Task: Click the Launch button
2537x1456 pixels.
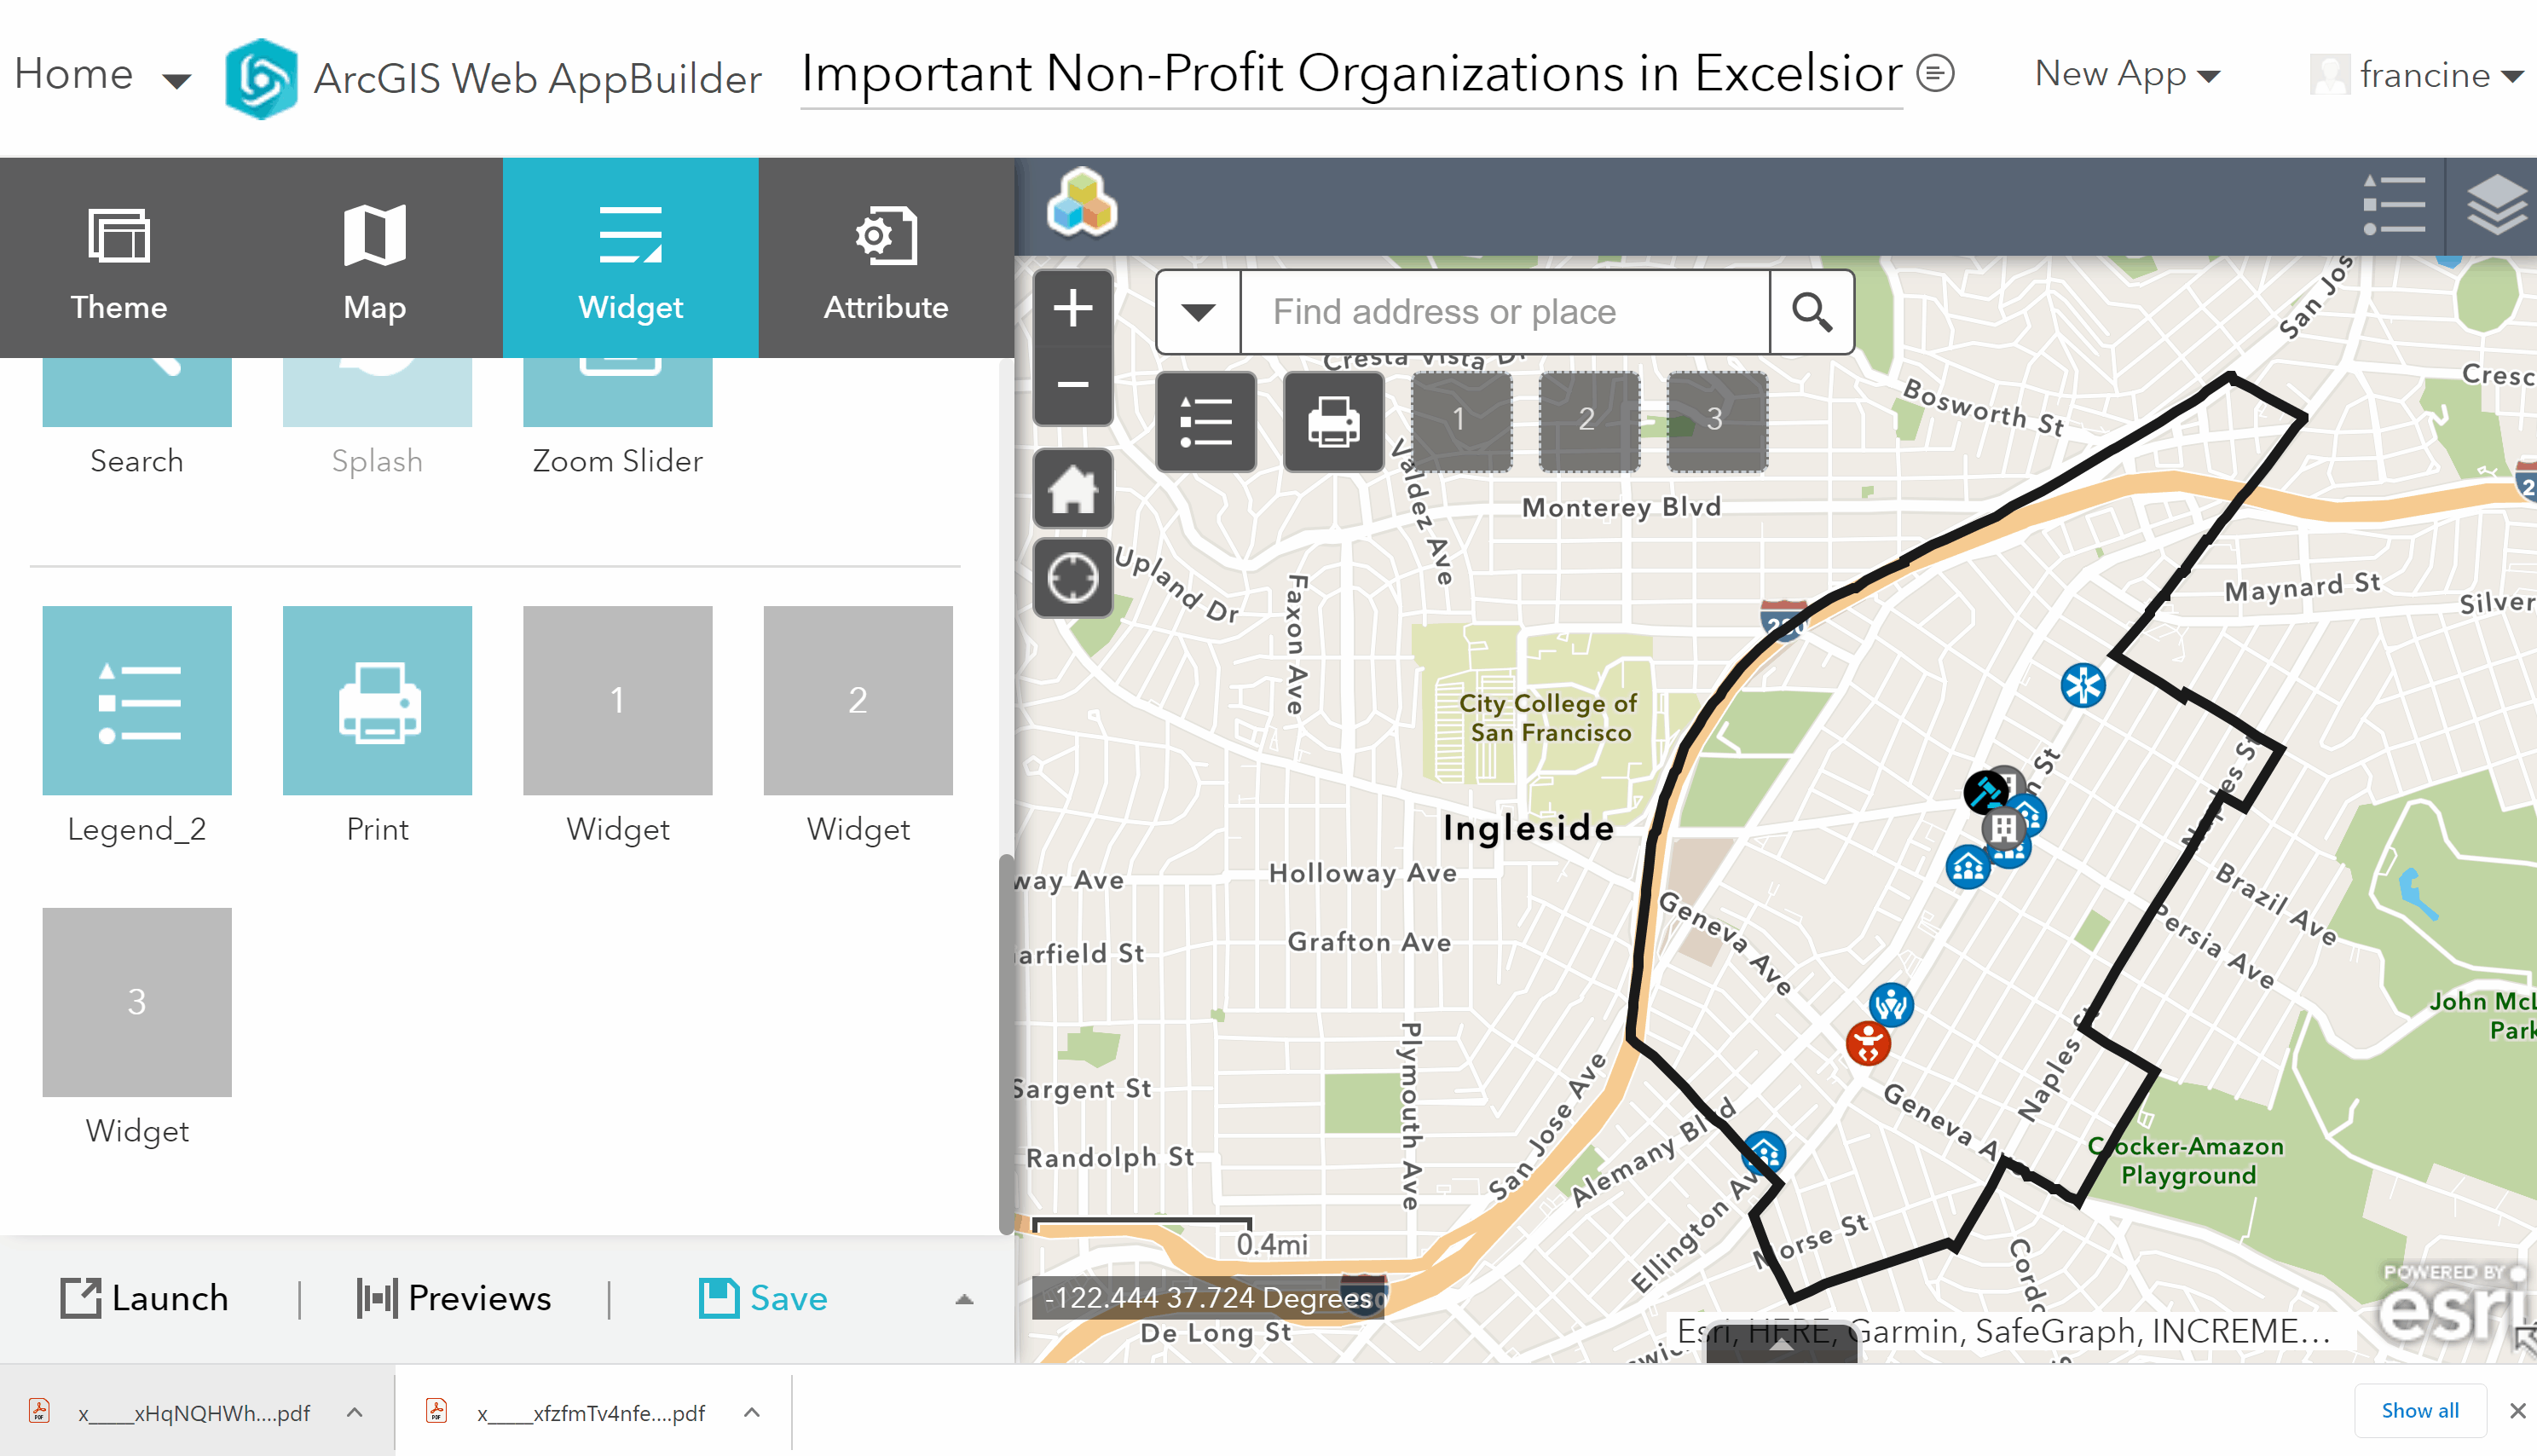Action: pos(145,1298)
